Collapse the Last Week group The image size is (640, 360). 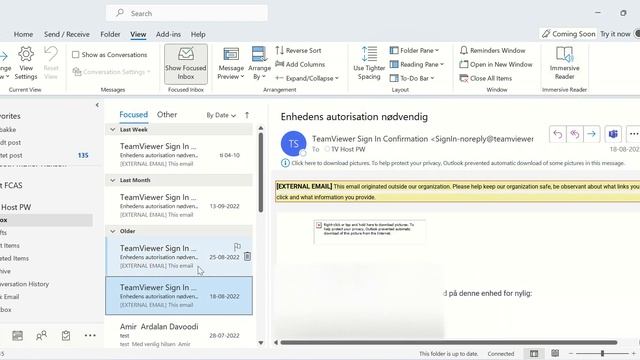click(x=113, y=129)
